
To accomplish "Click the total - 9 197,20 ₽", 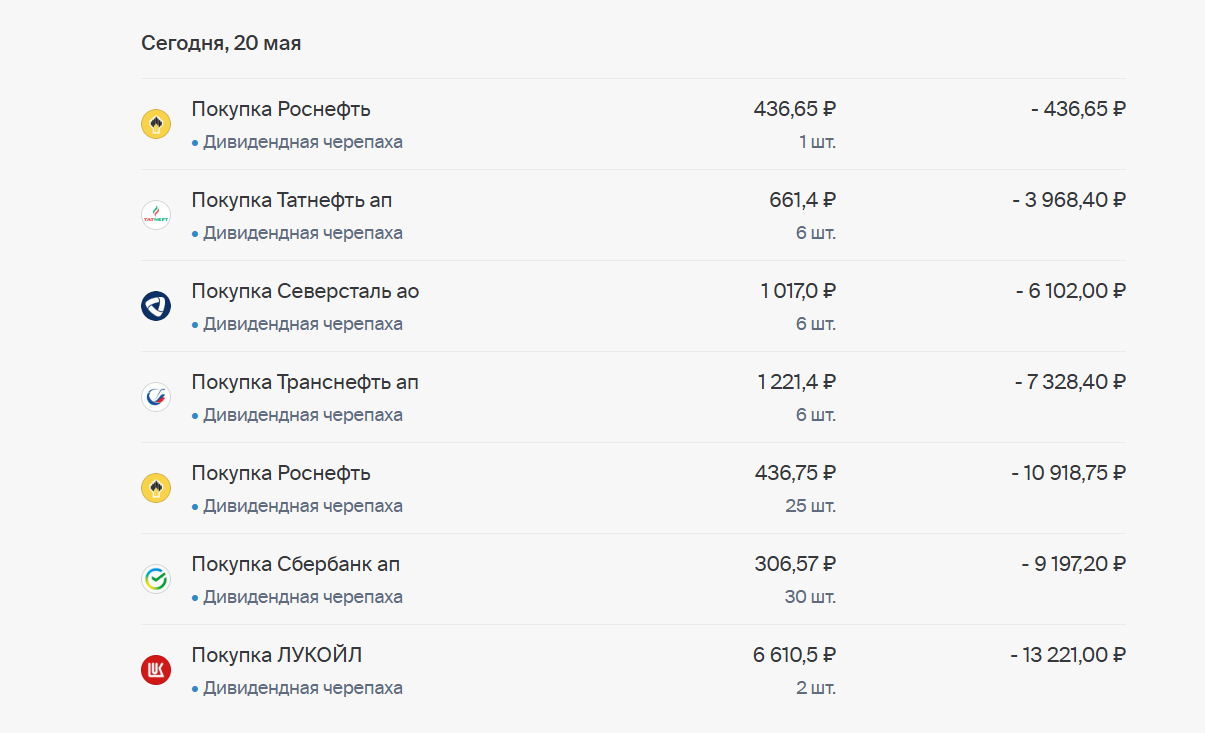I will [x=1073, y=564].
